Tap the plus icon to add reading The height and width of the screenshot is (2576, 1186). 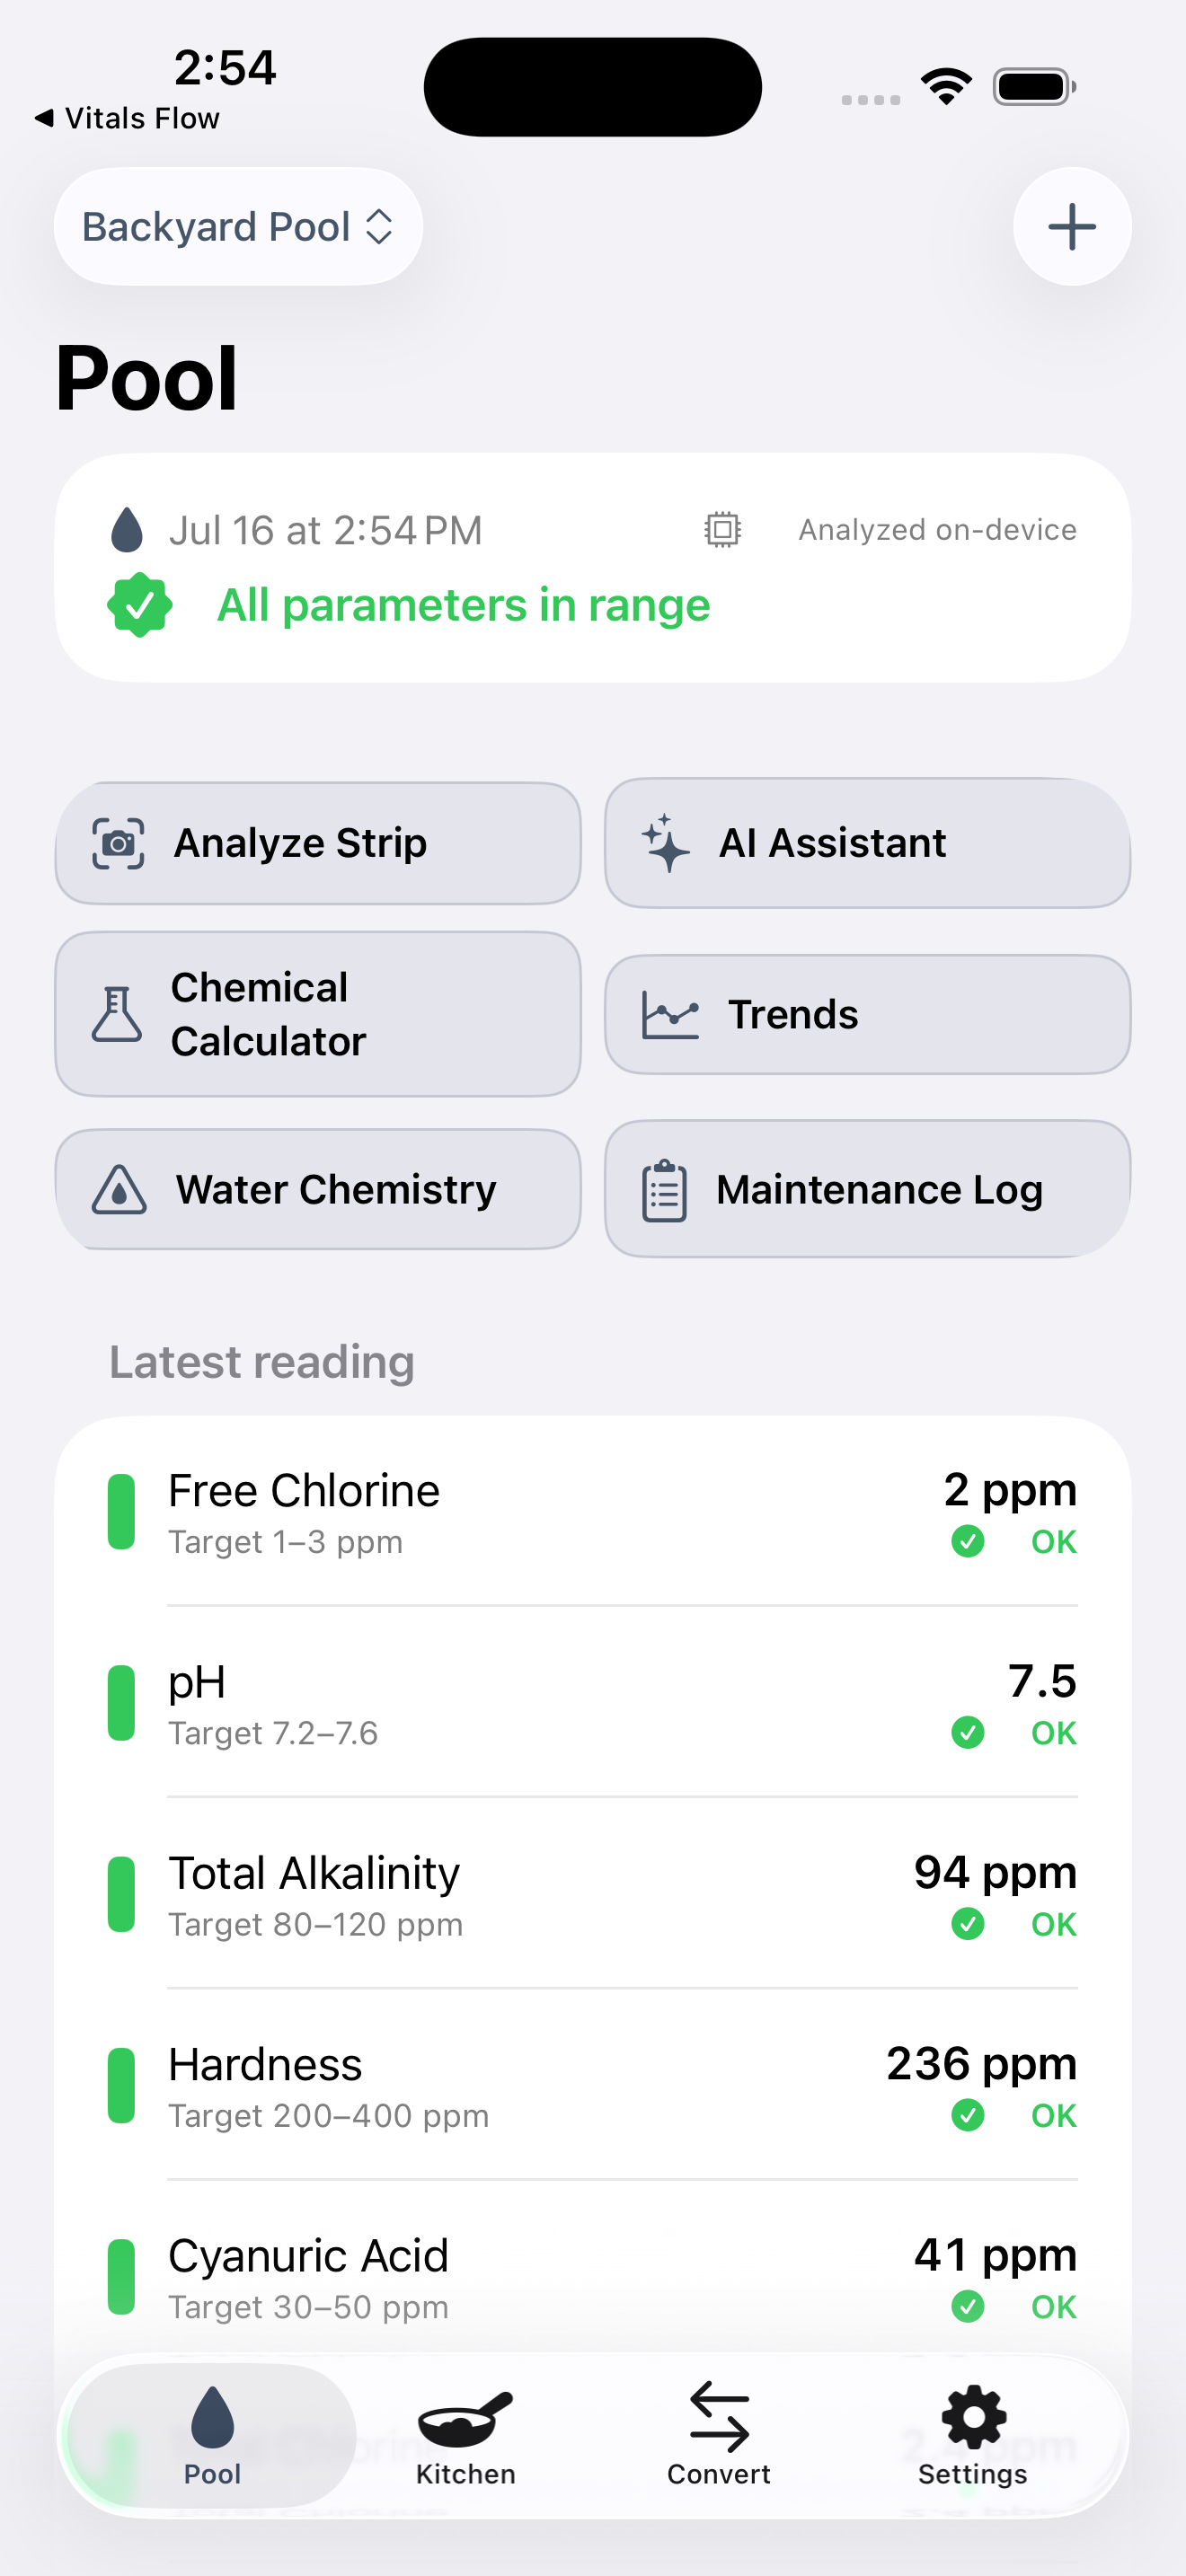coord(1071,226)
